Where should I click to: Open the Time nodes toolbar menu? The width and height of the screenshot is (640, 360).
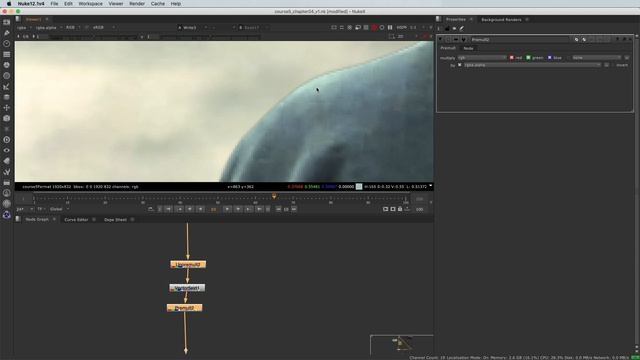pos(7,43)
